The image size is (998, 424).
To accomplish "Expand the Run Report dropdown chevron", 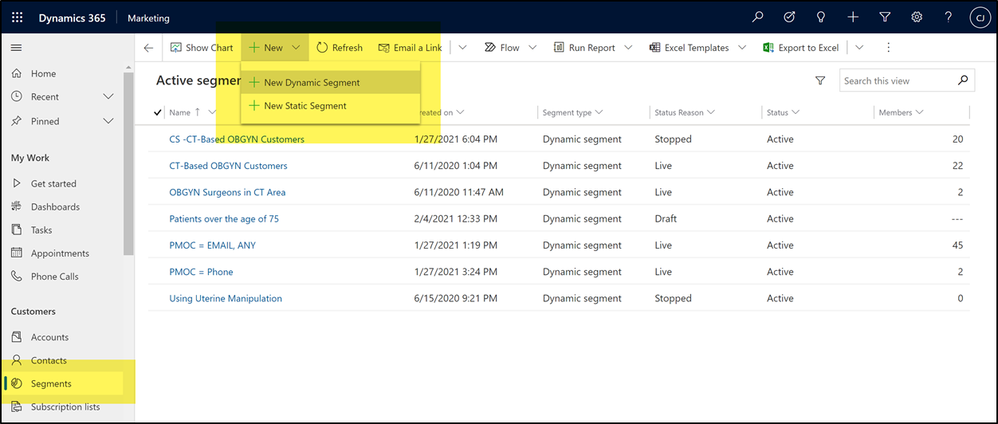I will click(x=628, y=48).
